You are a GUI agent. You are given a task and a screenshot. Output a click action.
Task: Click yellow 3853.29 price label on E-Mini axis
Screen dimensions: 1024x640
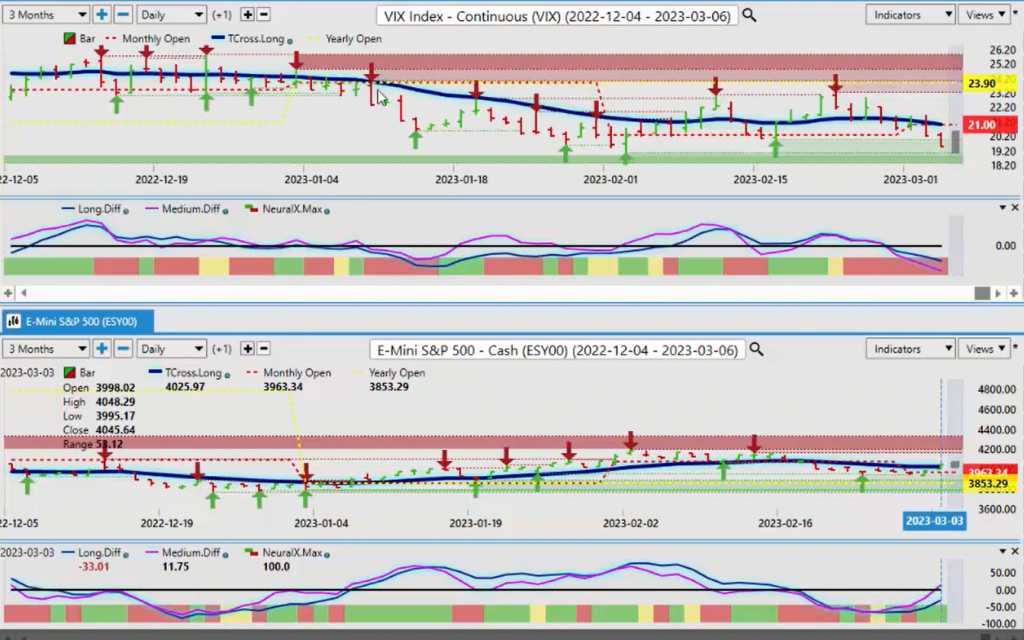pyautogui.click(x=987, y=484)
